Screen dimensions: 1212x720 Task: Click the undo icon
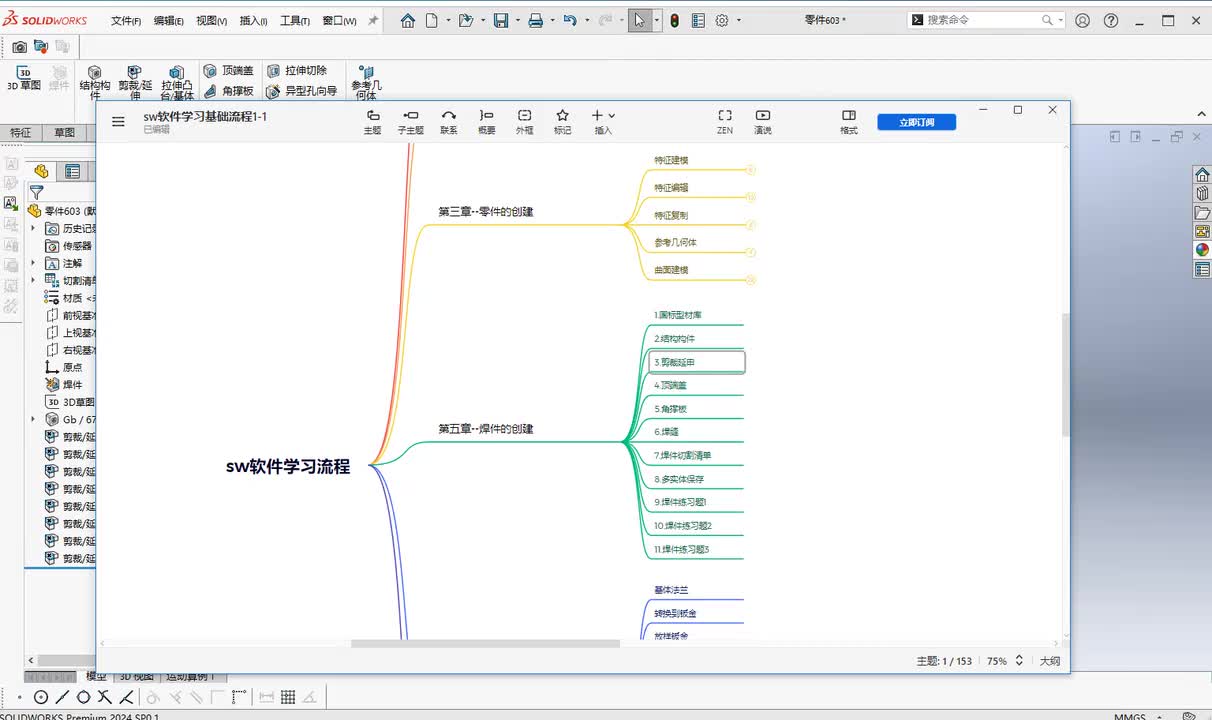(x=570, y=20)
